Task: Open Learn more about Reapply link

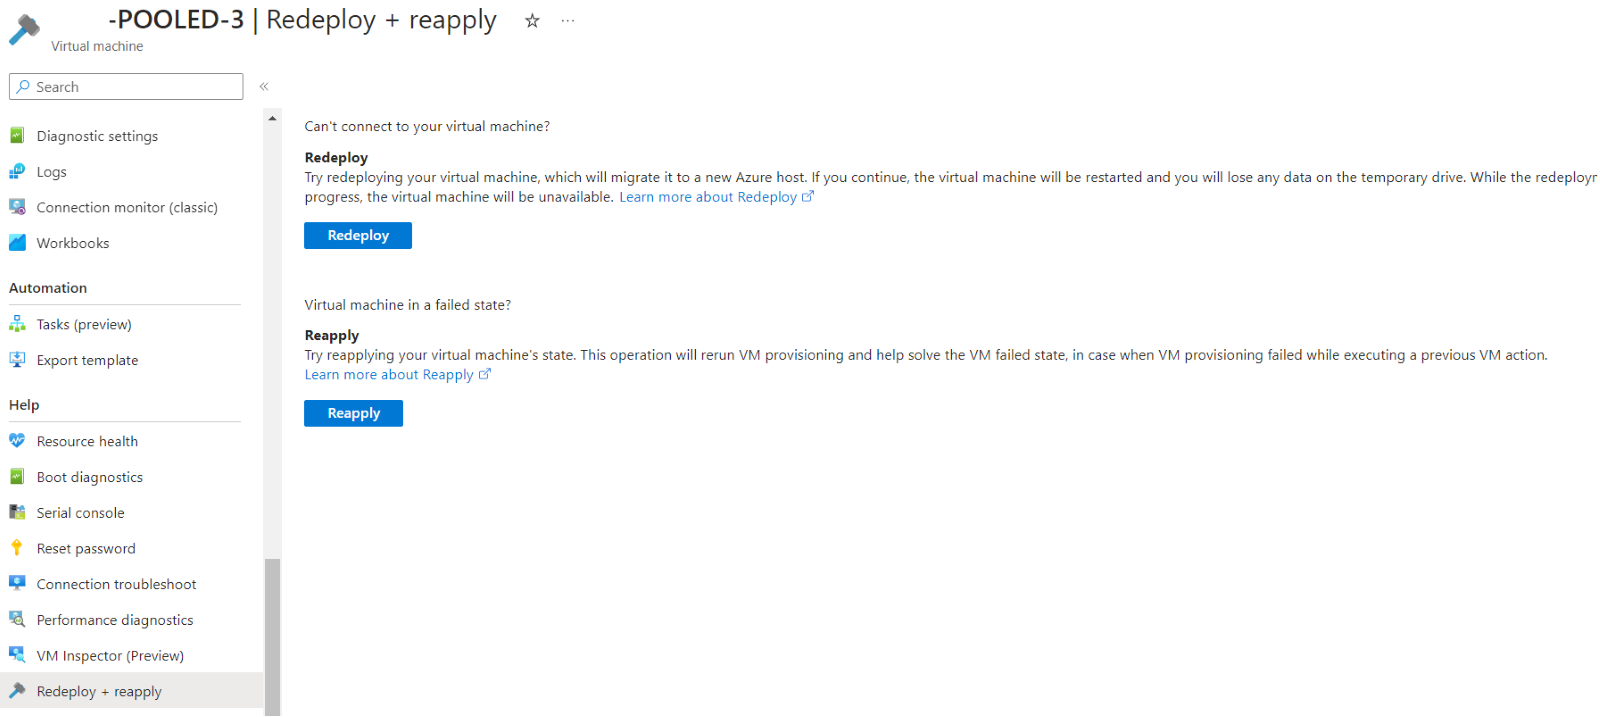Action: coord(390,374)
